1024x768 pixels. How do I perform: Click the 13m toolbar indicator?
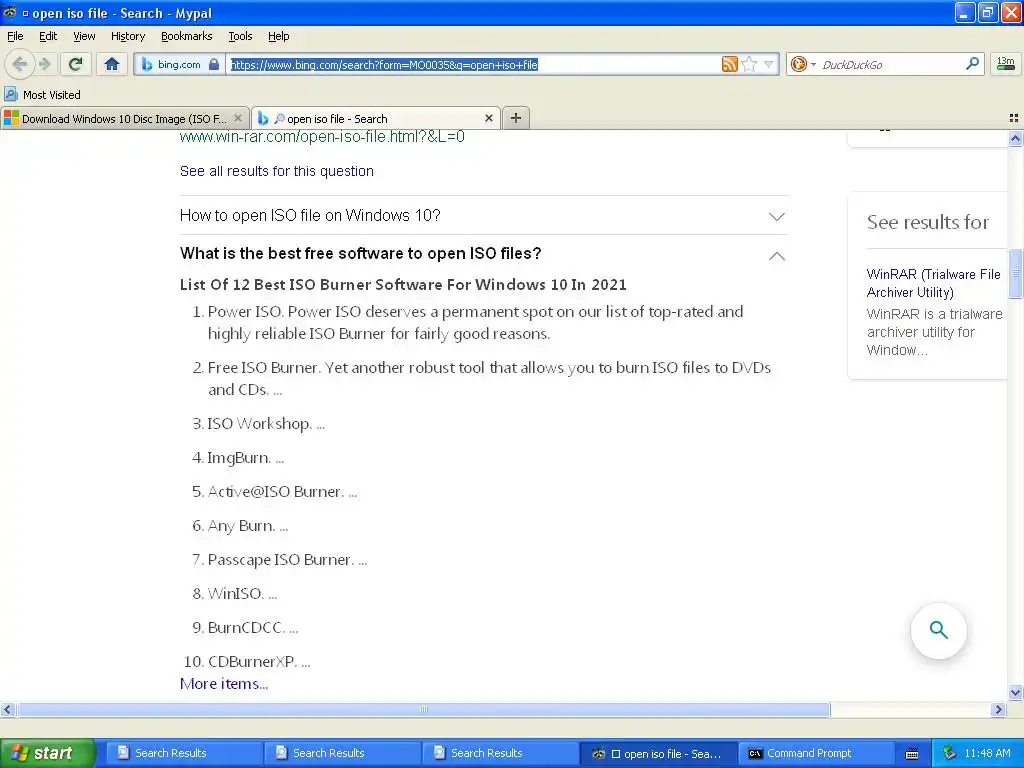pos(1006,64)
